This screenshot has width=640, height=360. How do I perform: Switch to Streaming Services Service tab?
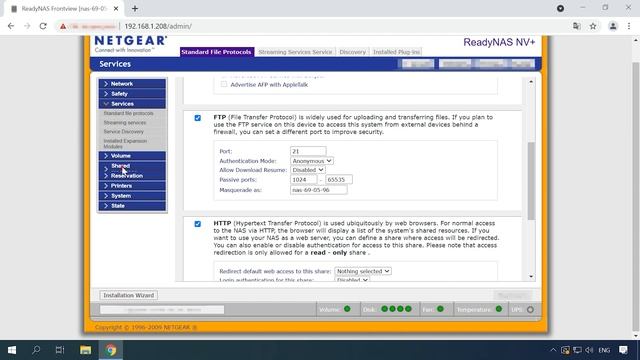coord(295,52)
